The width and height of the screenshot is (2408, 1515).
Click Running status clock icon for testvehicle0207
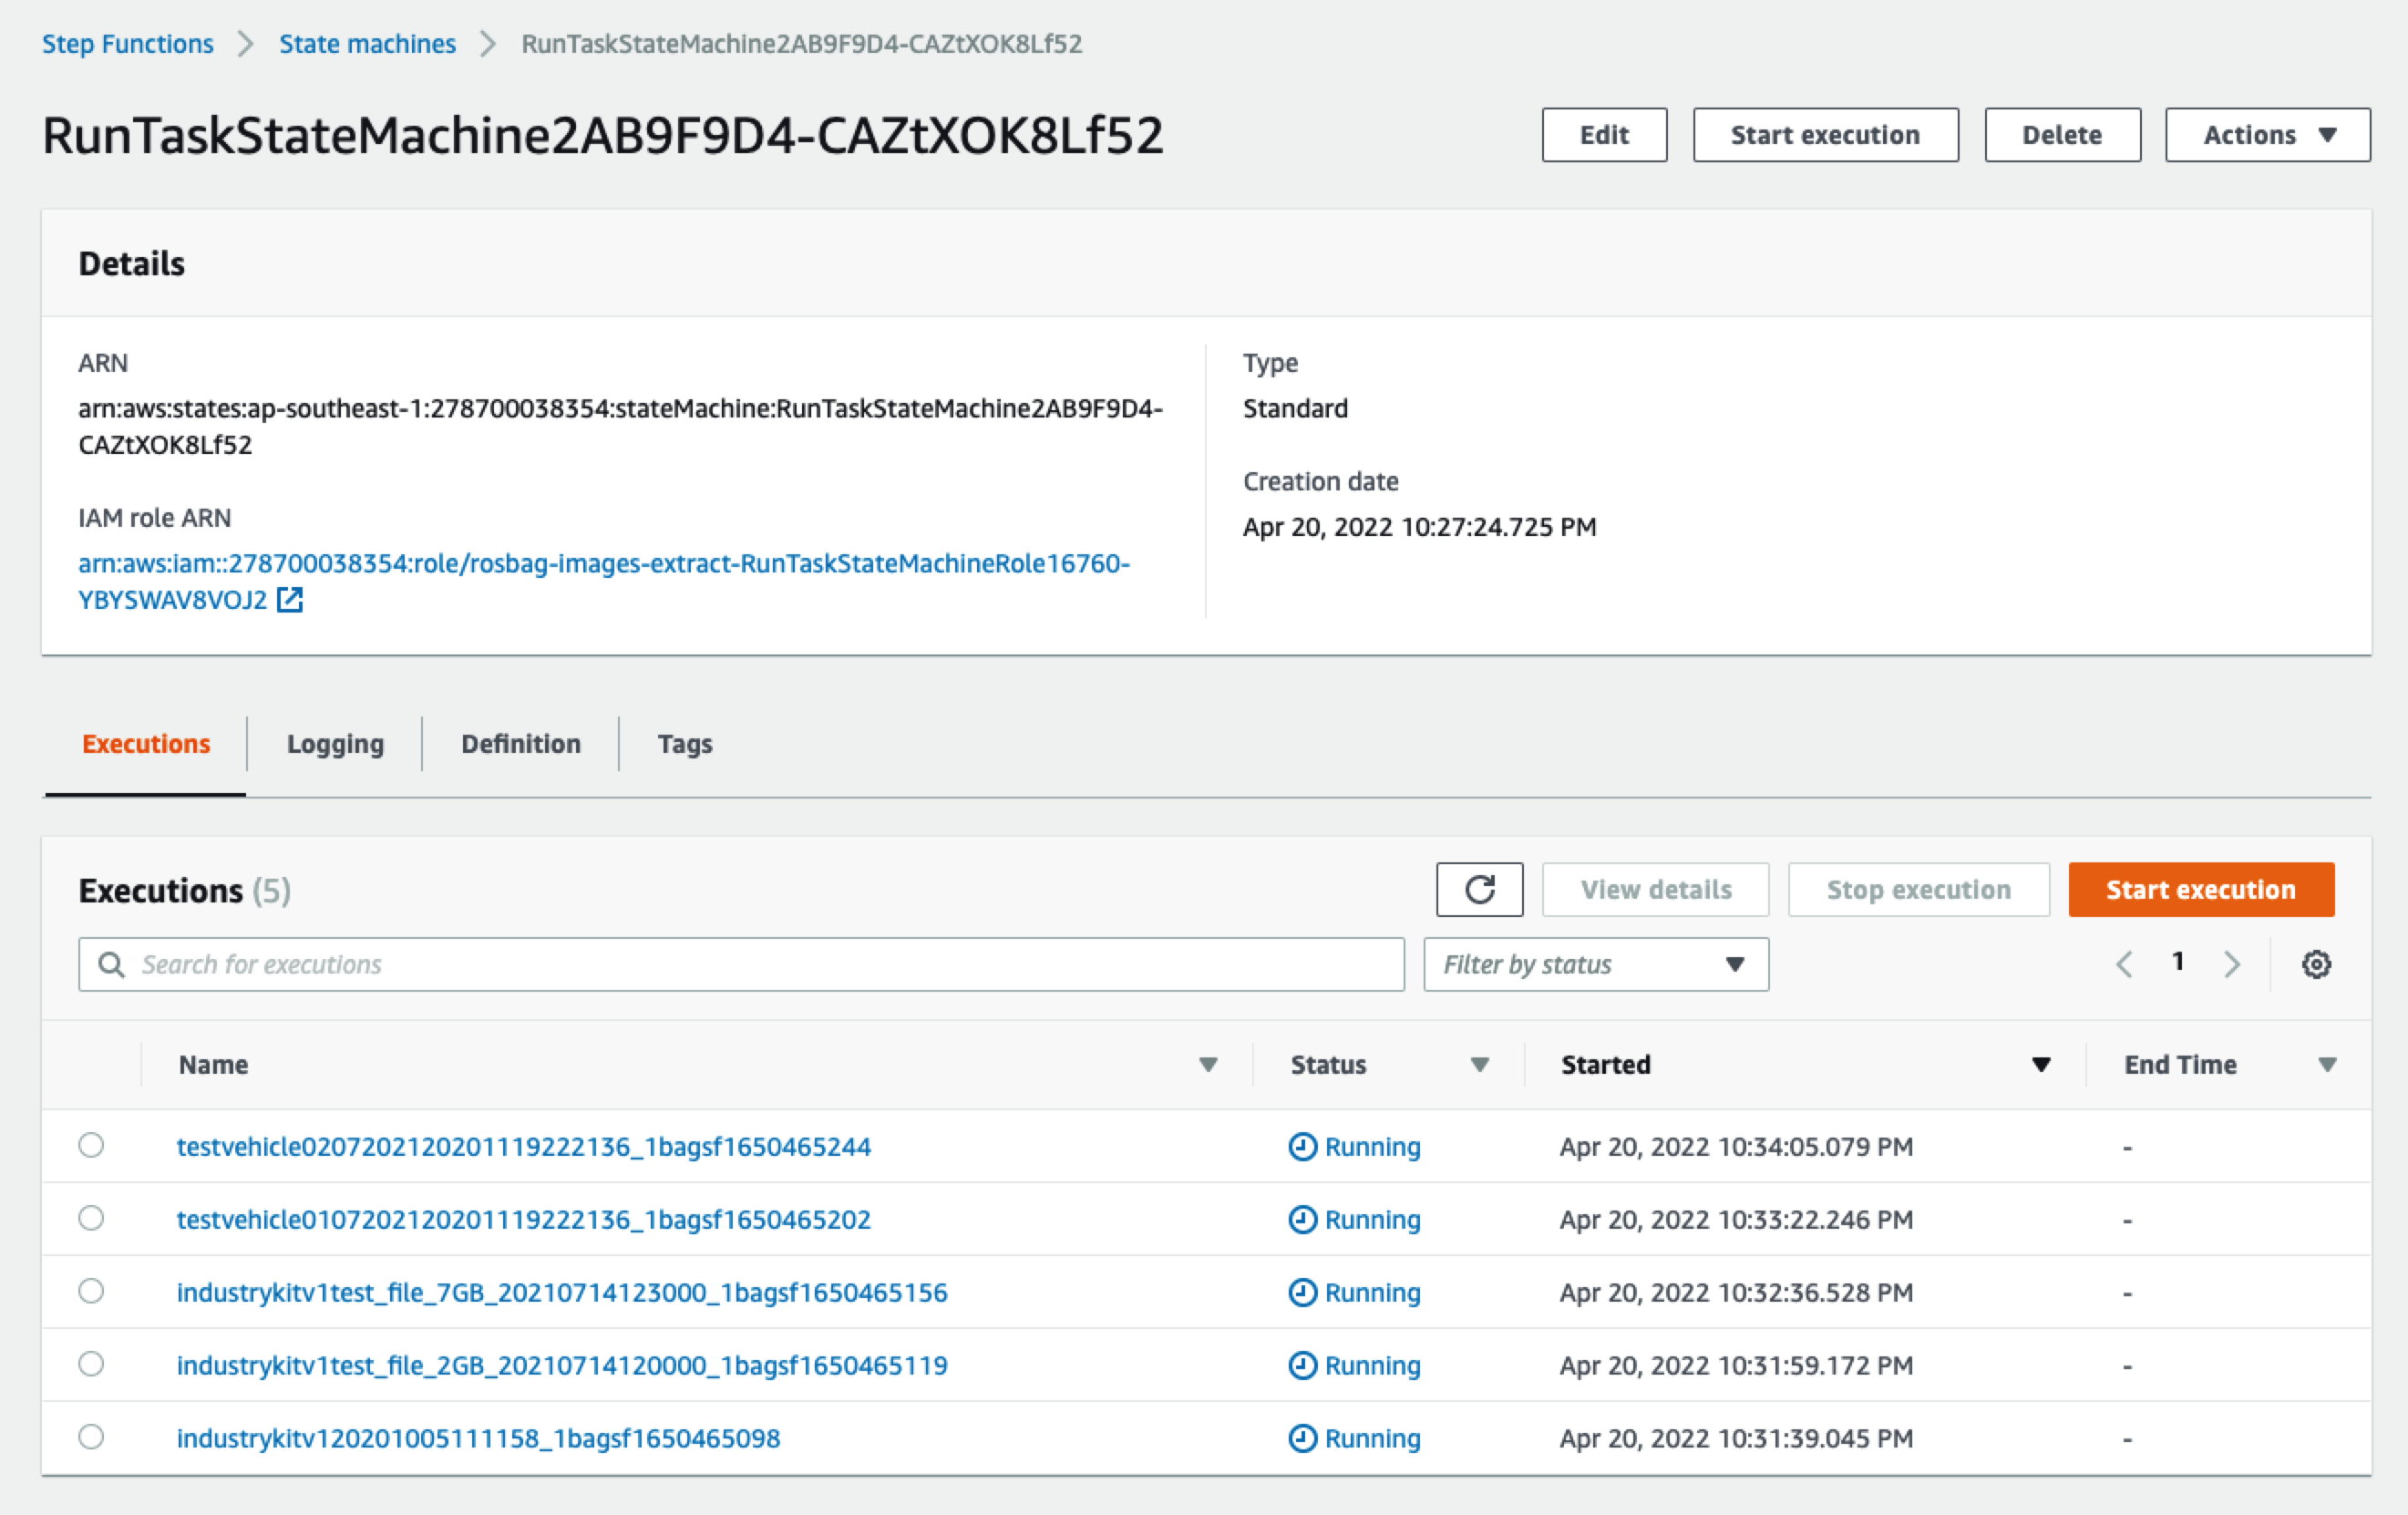(x=1302, y=1146)
